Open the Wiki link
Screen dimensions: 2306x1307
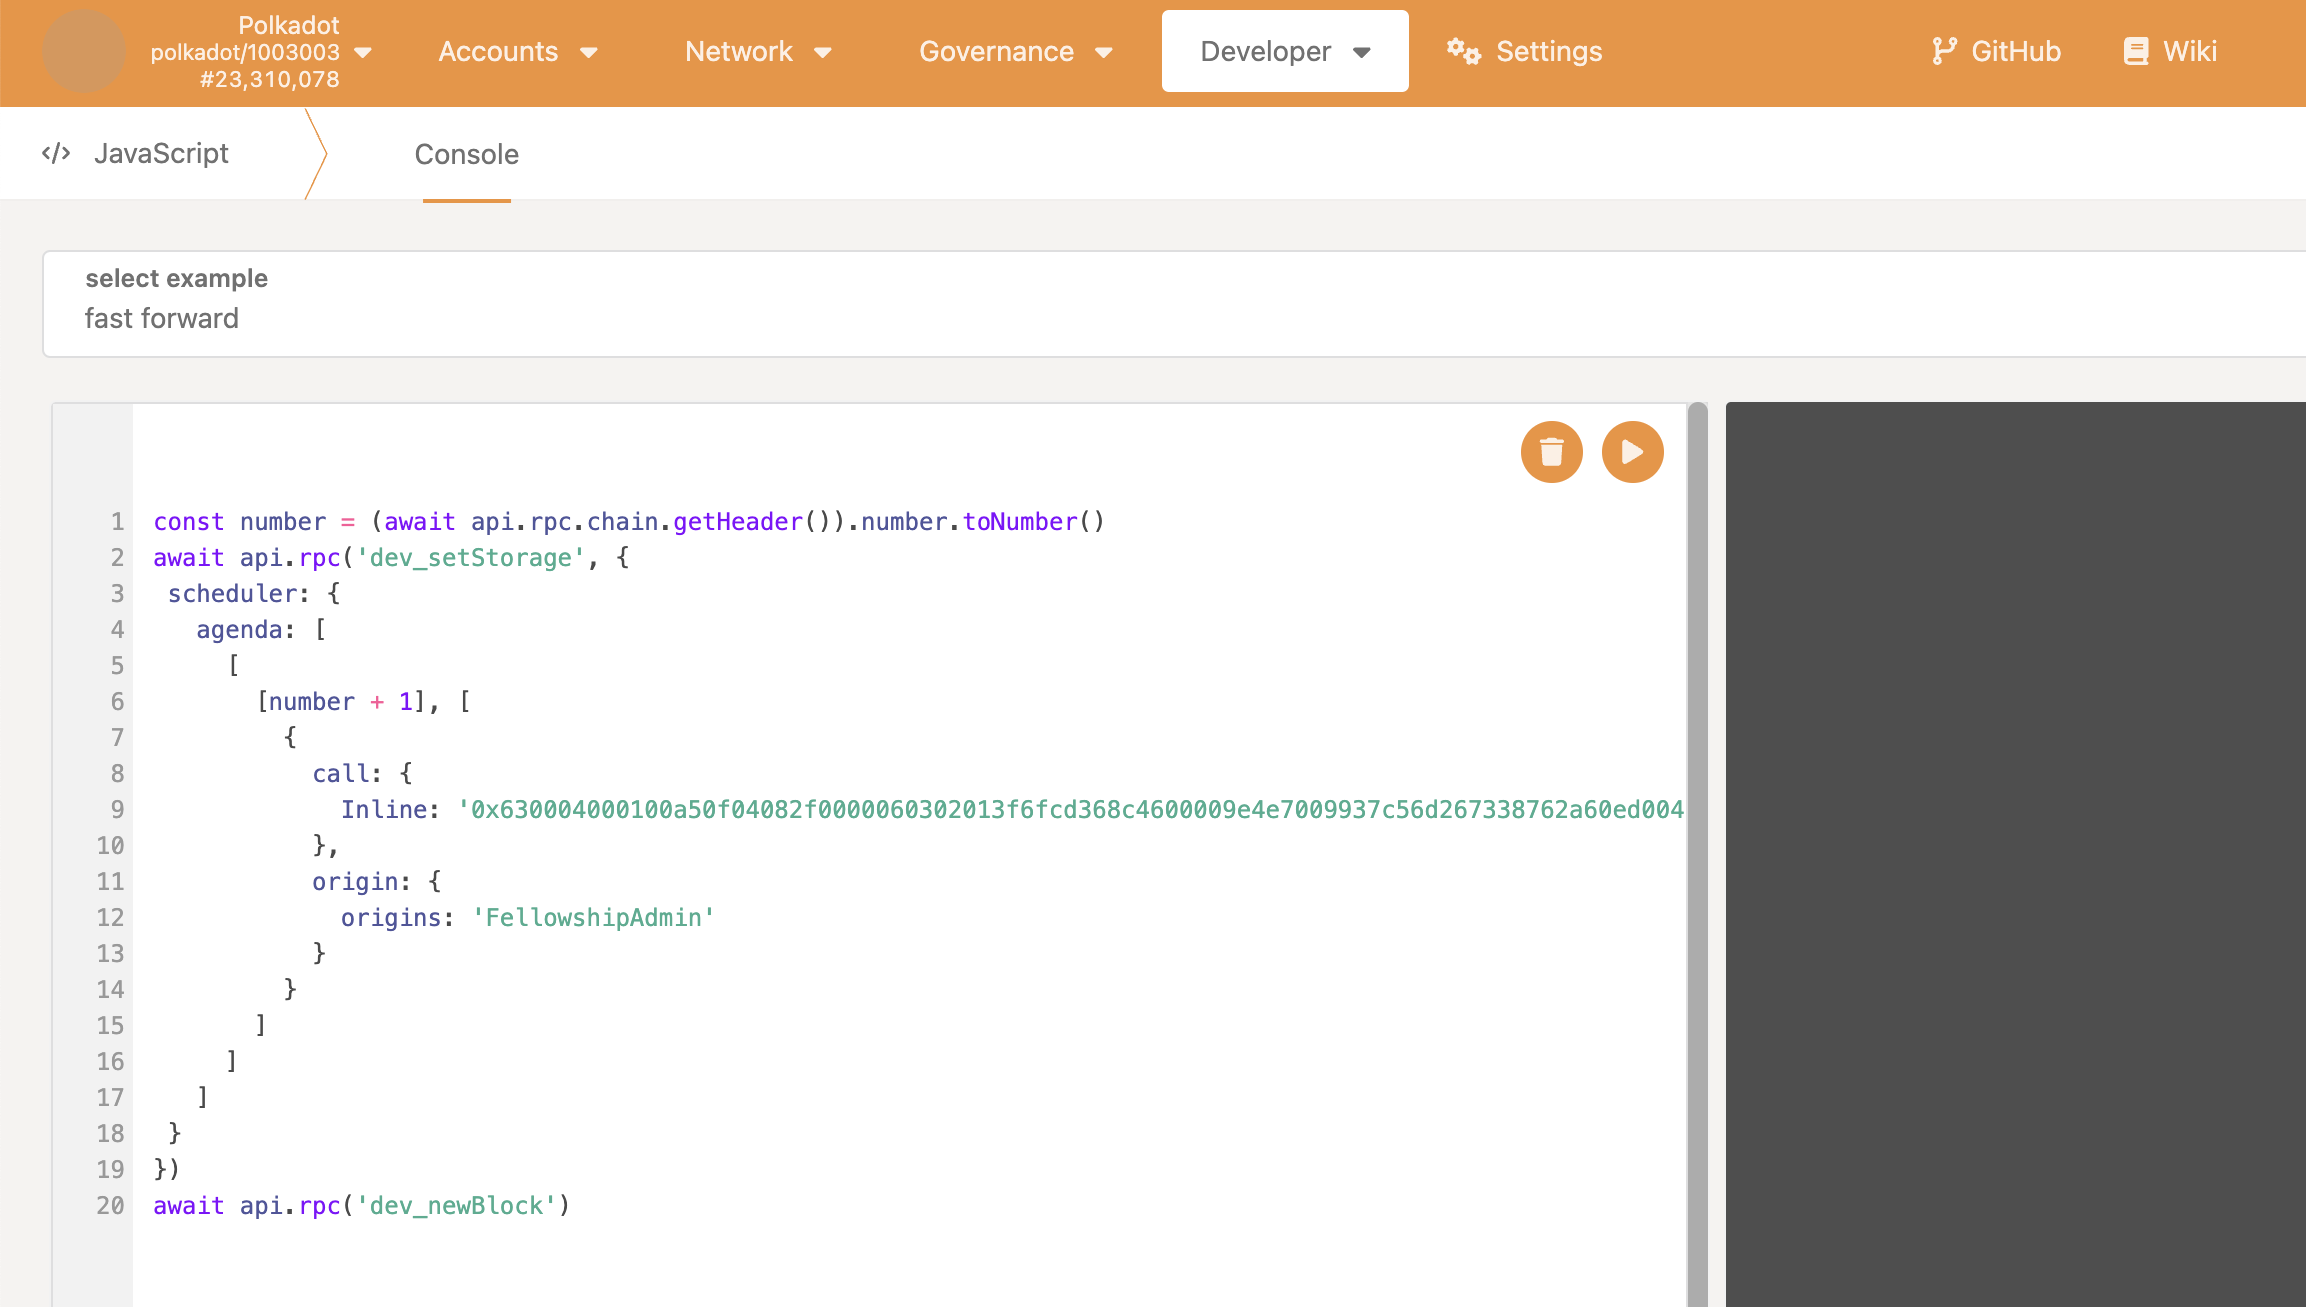(x=2189, y=51)
